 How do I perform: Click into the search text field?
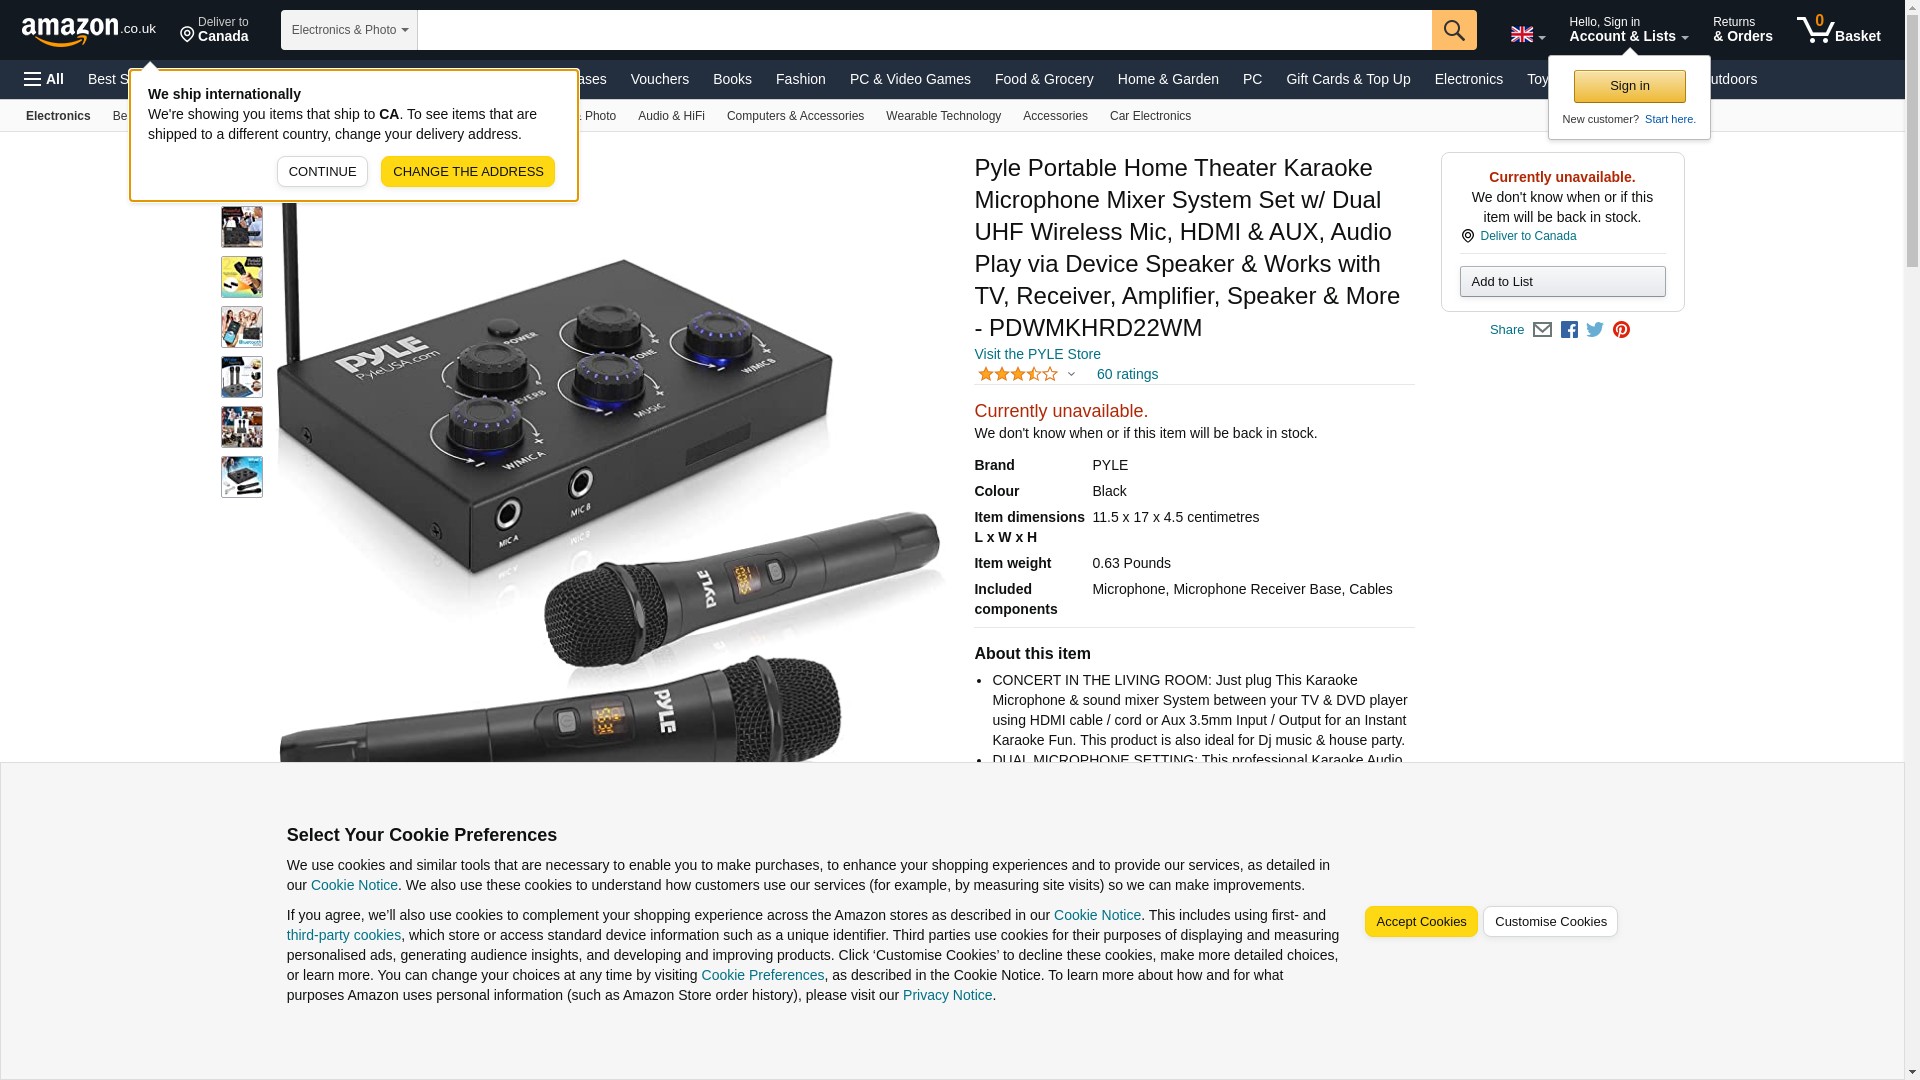coord(924,30)
